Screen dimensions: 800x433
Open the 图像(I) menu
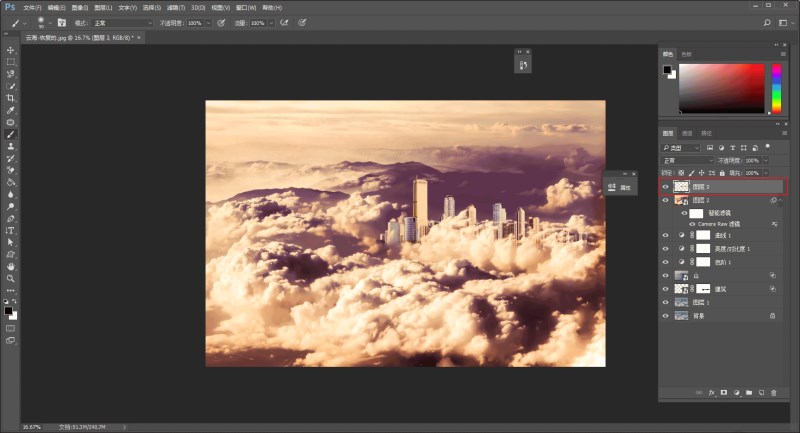click(80, 7)
